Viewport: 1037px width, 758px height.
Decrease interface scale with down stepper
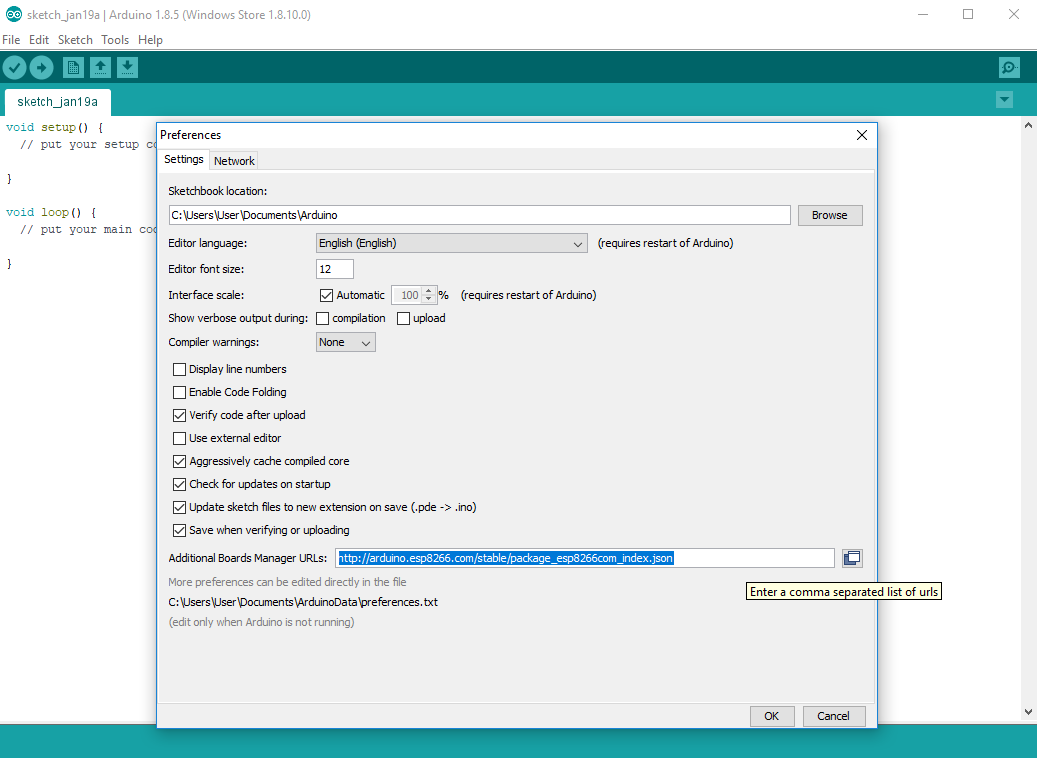tap(429, 299)
